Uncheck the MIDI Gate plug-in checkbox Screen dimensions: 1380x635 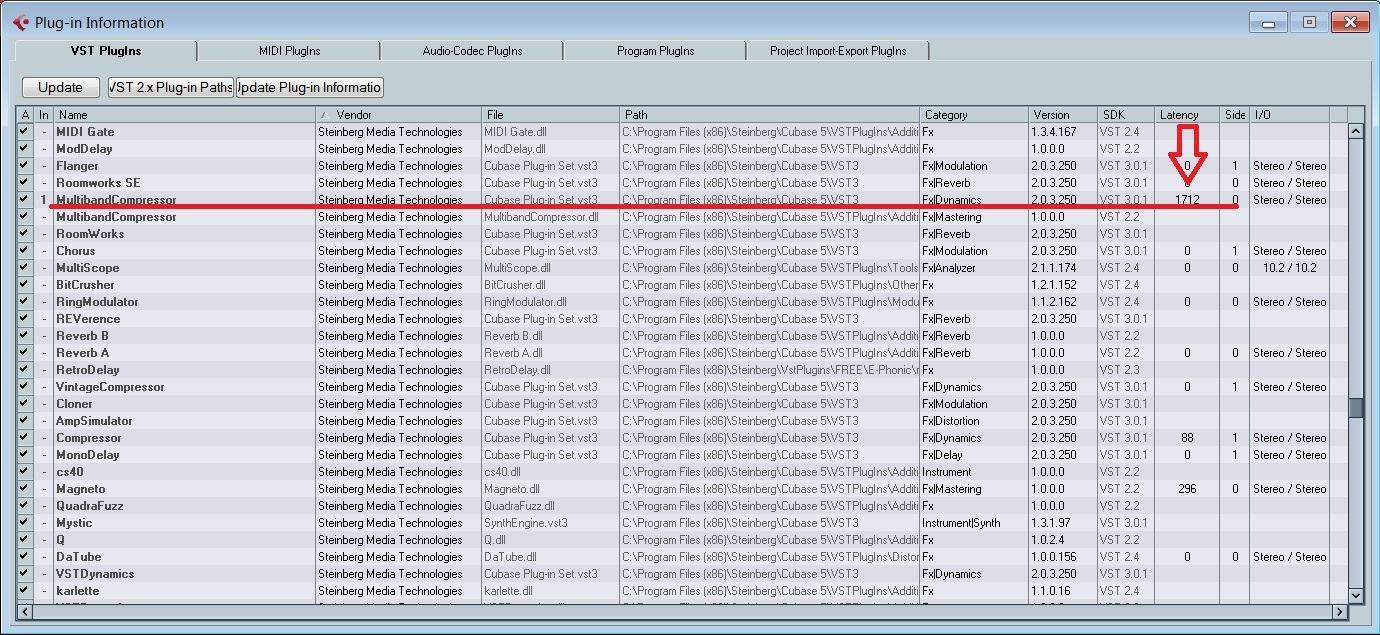coord(24,132)
